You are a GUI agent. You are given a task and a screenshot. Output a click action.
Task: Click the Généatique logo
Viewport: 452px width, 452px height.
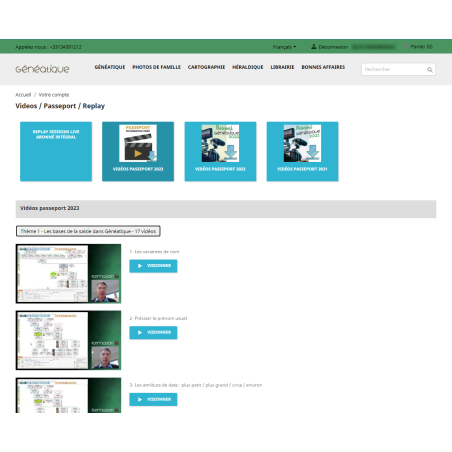[x=42, y=69]
